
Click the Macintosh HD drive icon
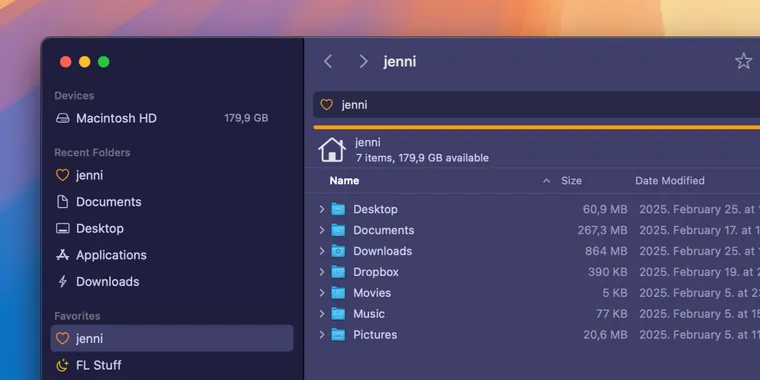coord(63,118)
